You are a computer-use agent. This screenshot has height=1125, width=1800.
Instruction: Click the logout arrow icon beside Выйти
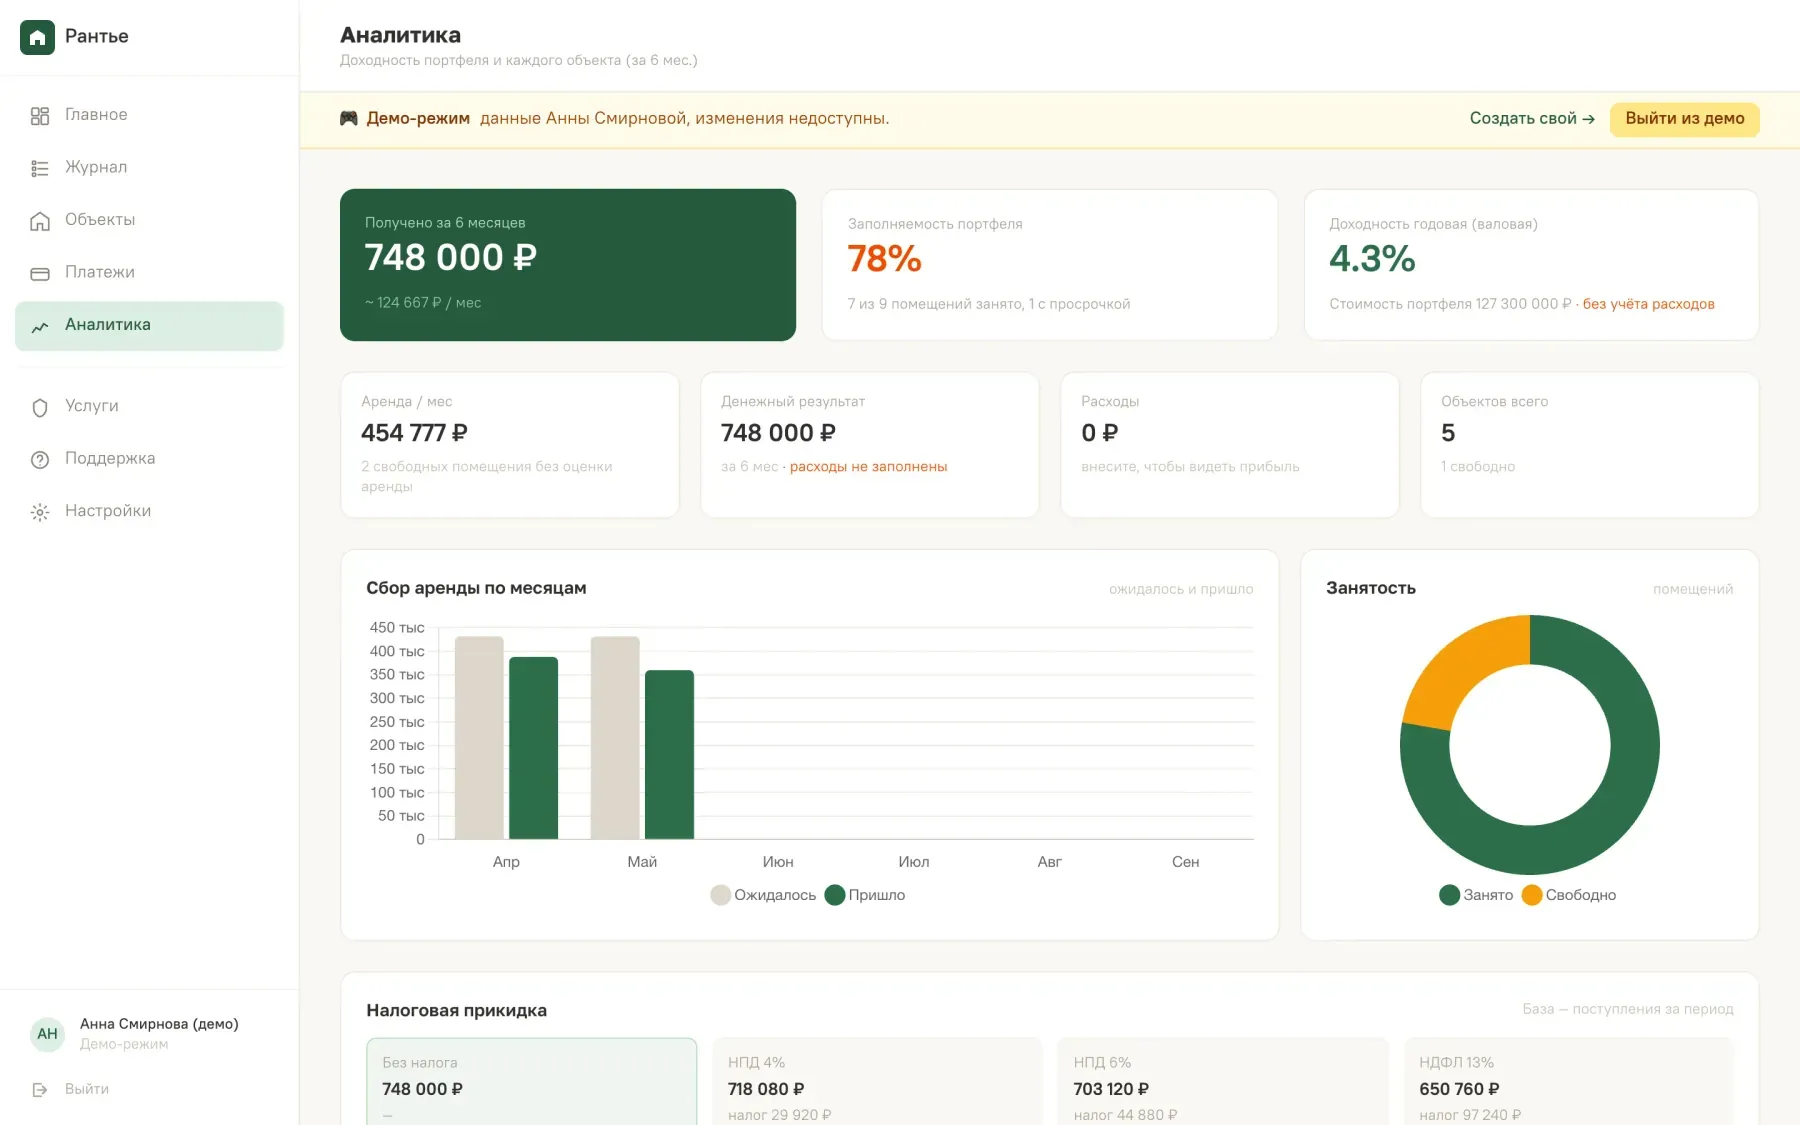point(40,1090)
